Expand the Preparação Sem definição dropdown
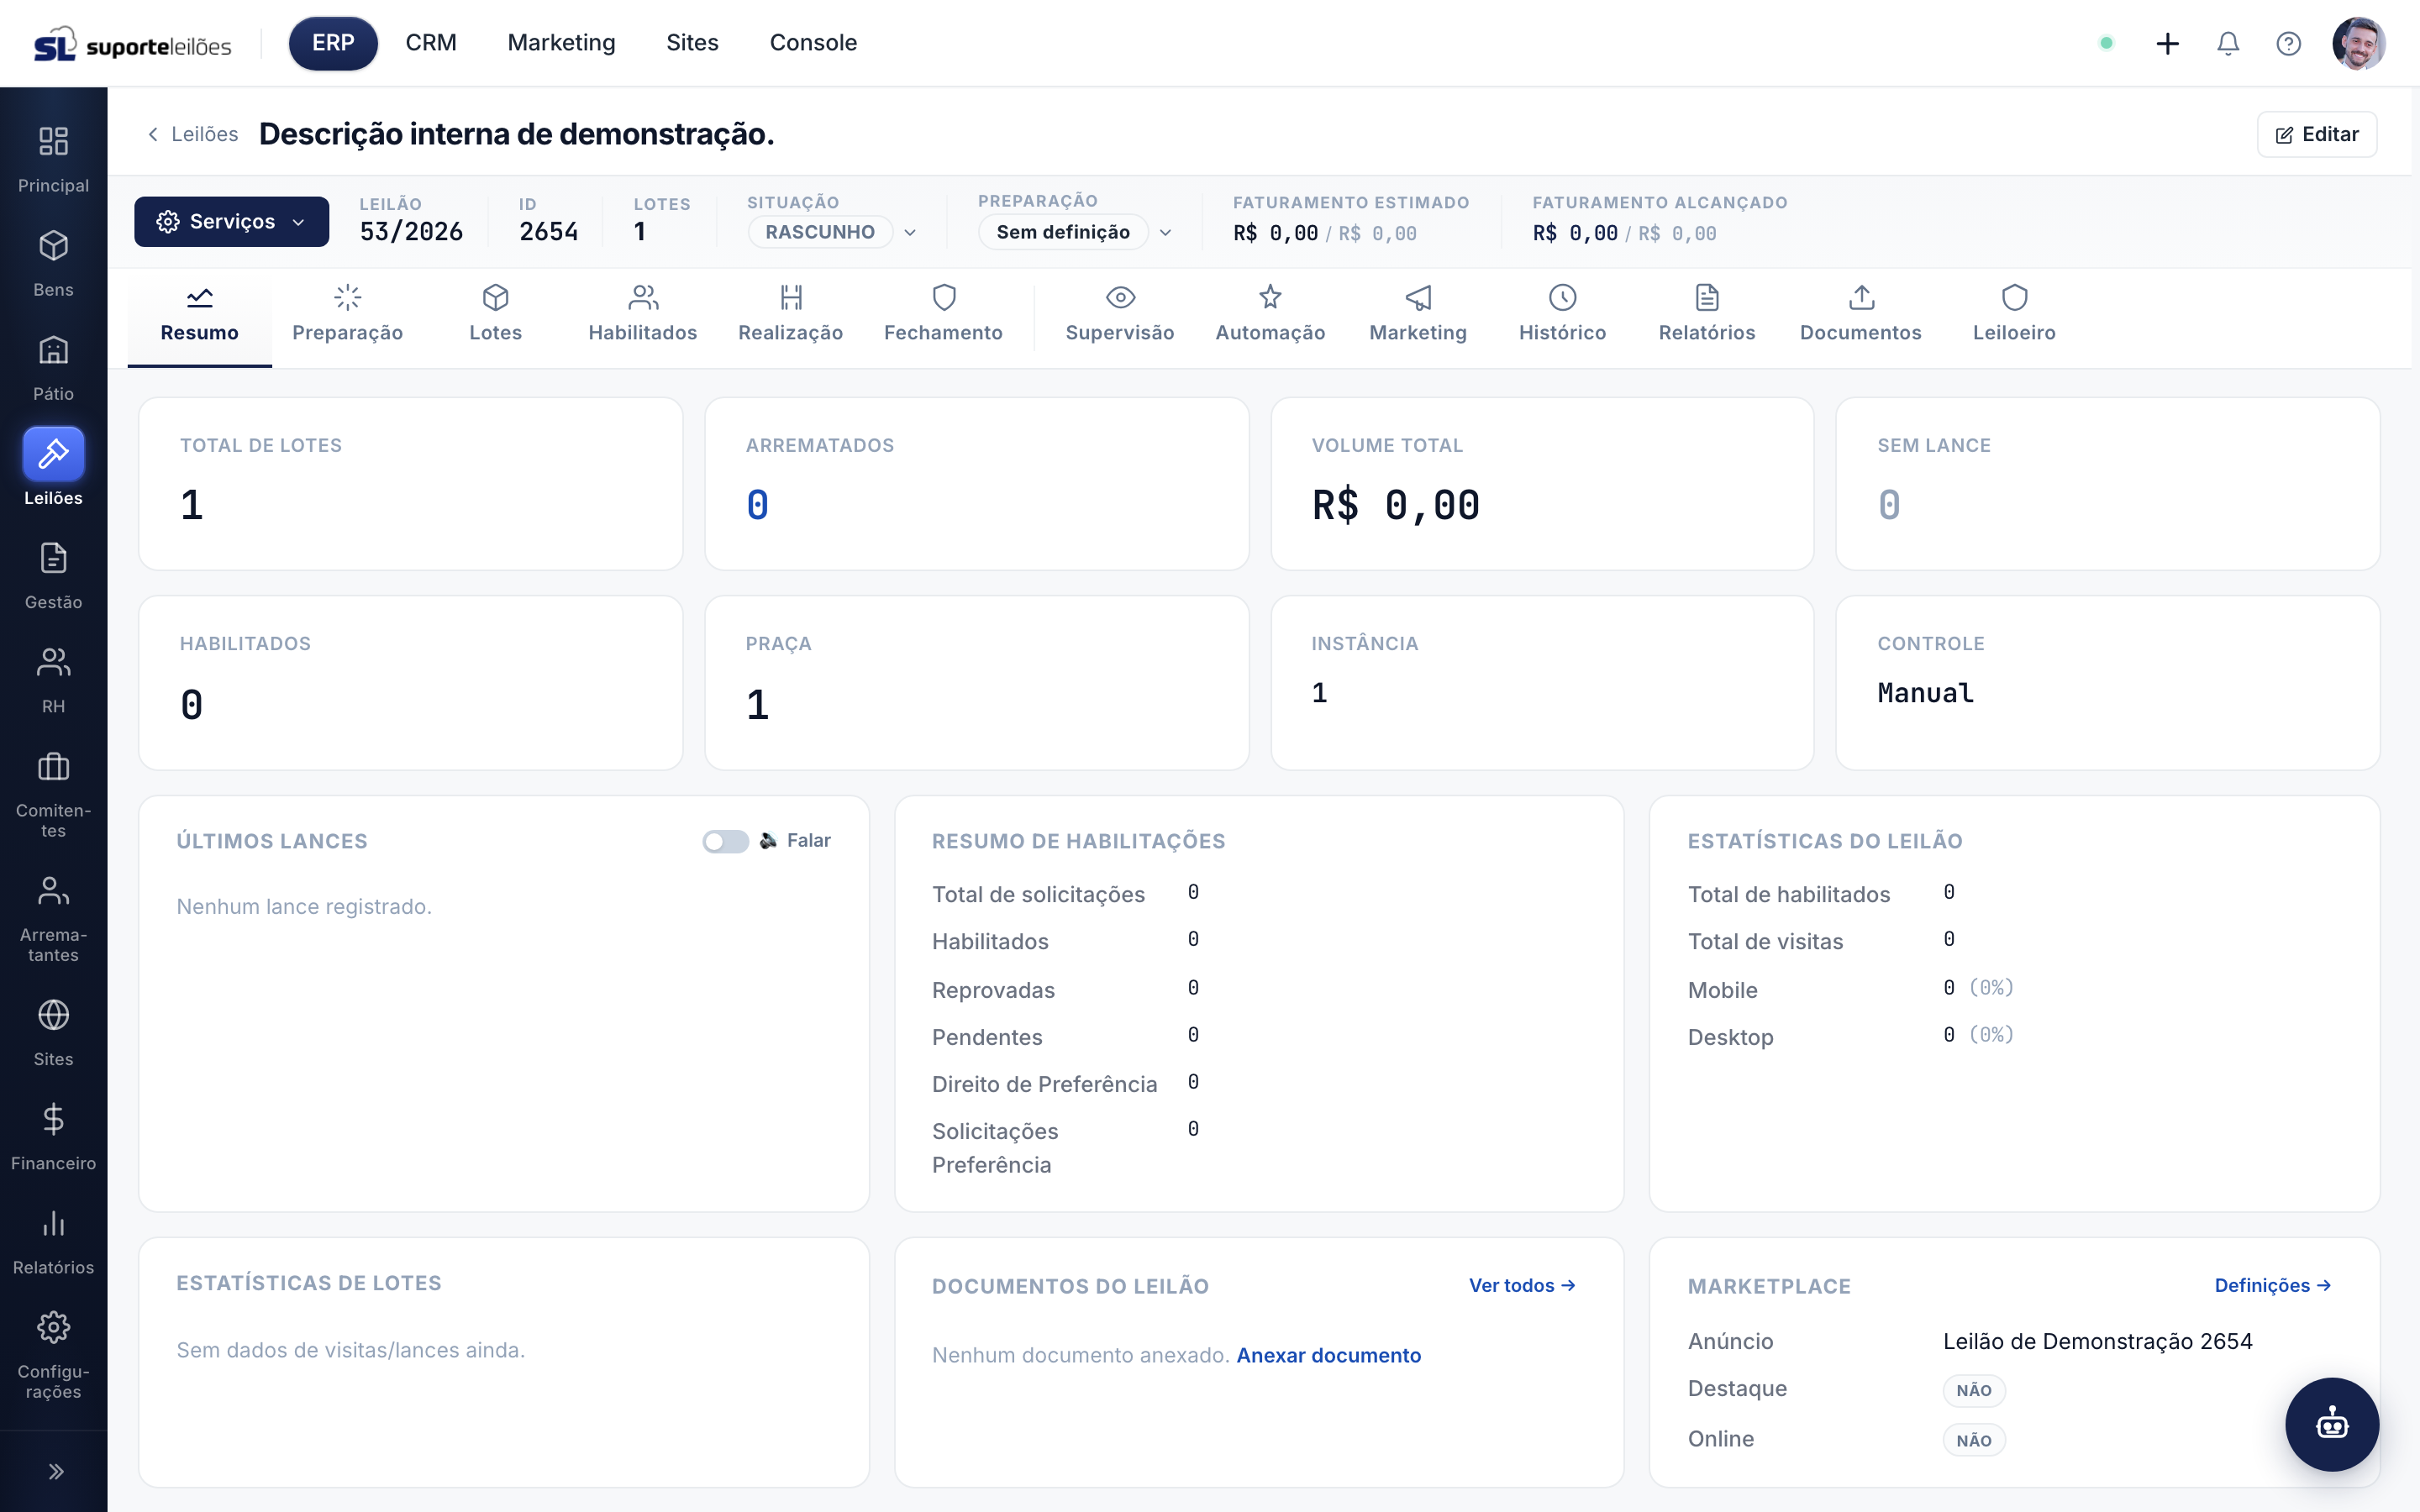2420x1512 pixels. (1075, 232)
